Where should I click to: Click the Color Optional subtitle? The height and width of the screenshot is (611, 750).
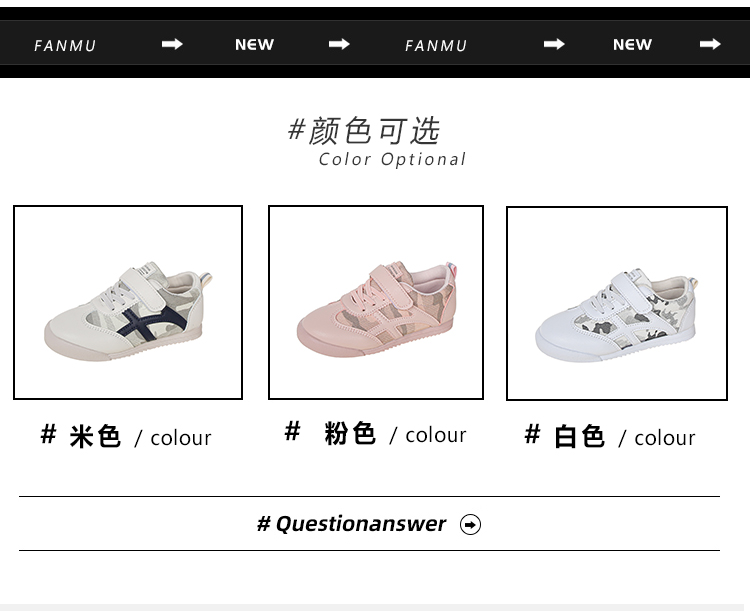click(x=392, y=159)
